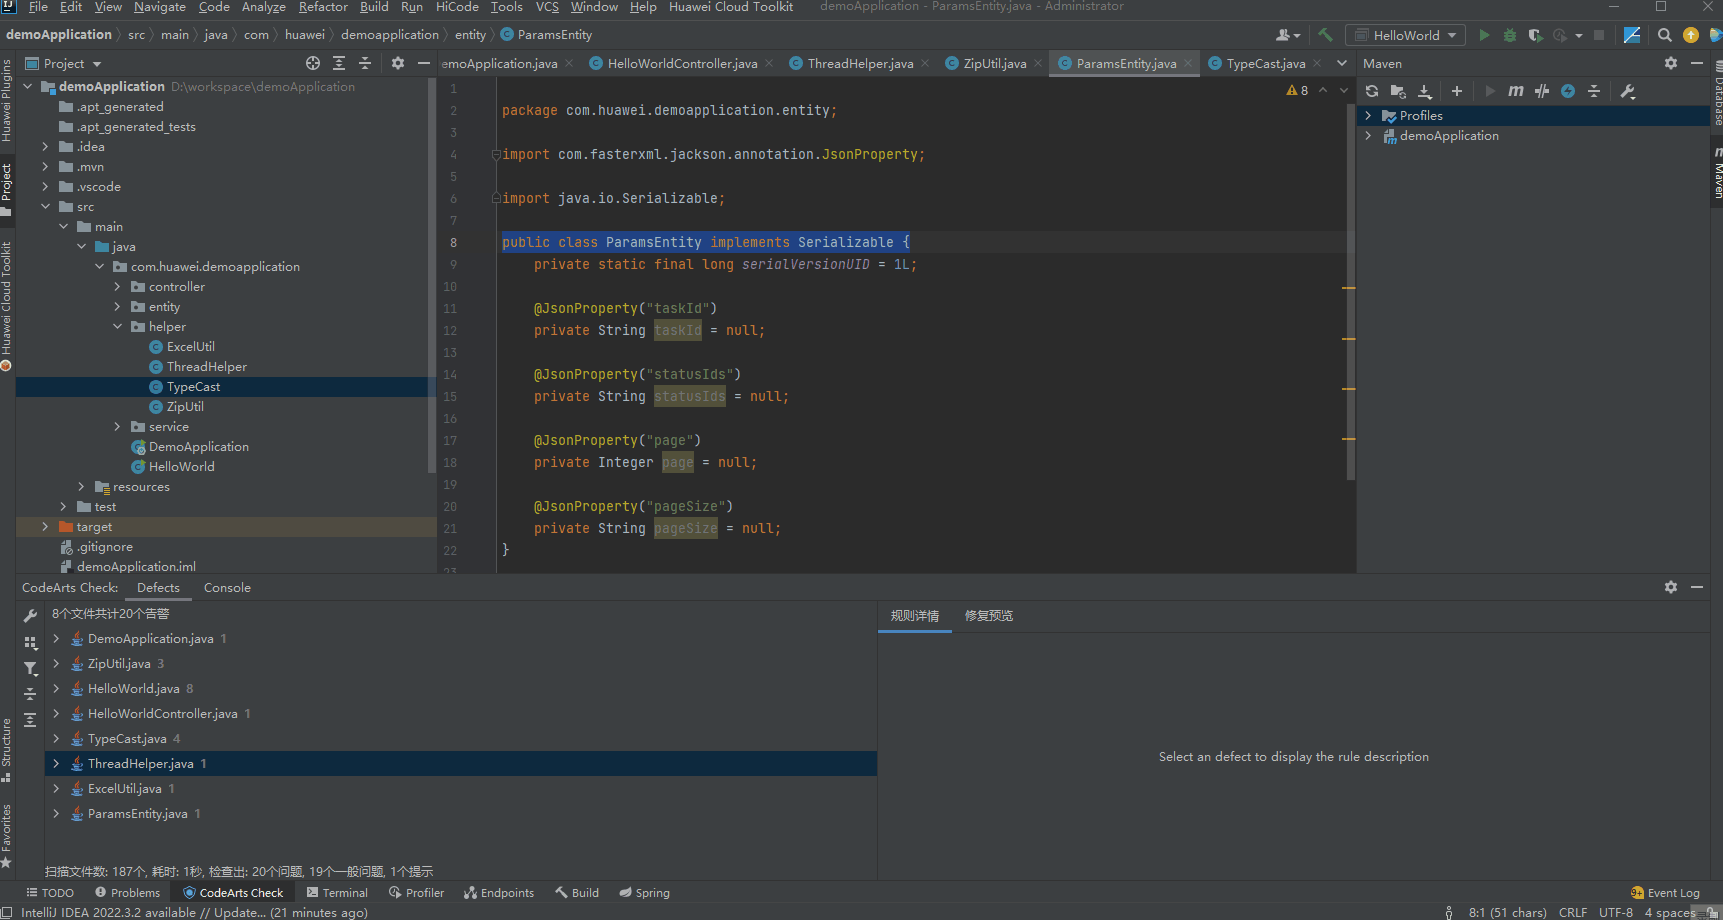Click the UTF-8 encoding in status bar
This screenshot has width=1723, height=920.
point(1616,912)
